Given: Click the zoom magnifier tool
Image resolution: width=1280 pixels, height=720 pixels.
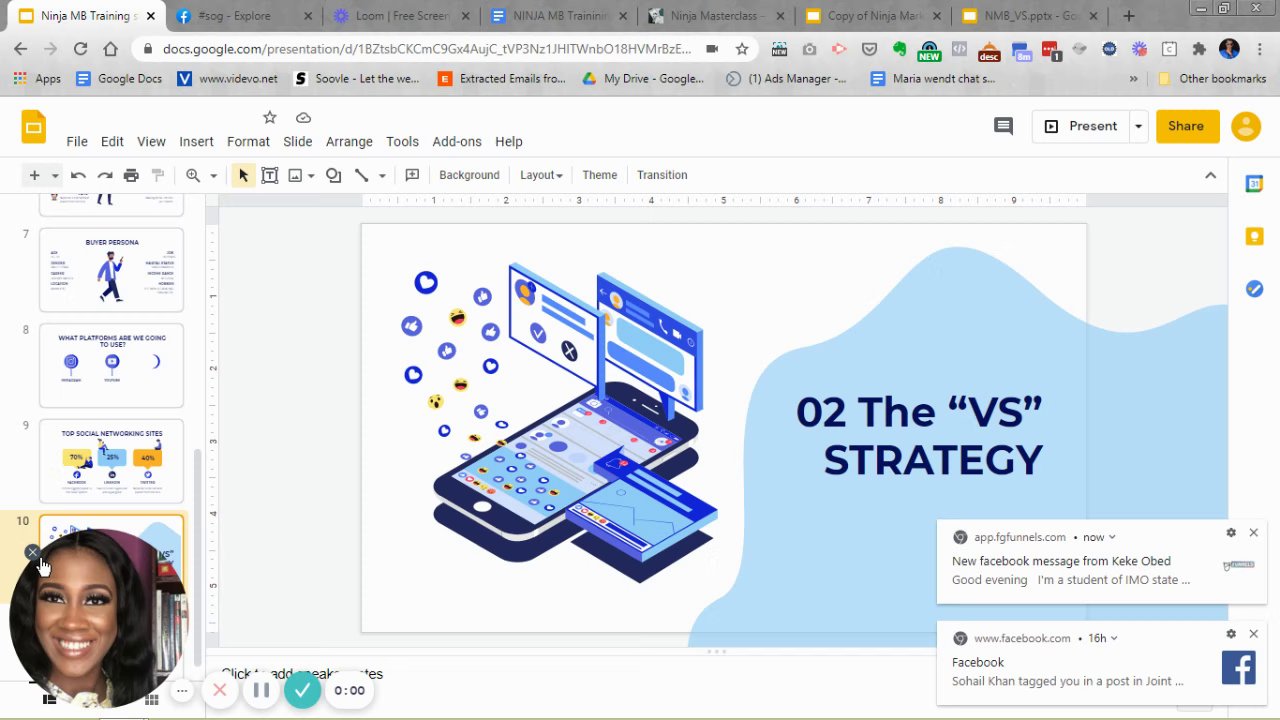Looking at the screenshot, I should pyautogui.click(x=193, y=175).
